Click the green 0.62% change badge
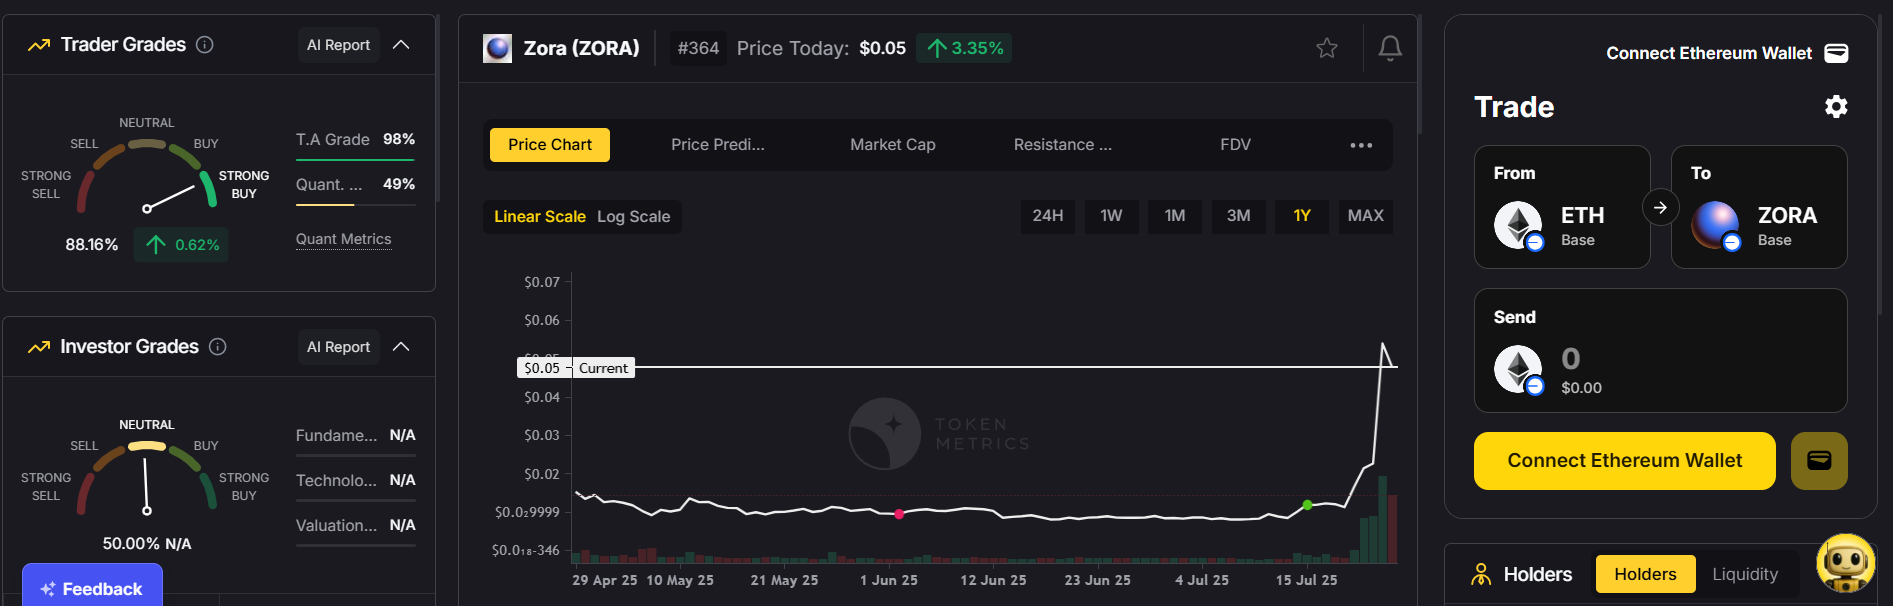The image size is (1893, 606). (182, 245)
